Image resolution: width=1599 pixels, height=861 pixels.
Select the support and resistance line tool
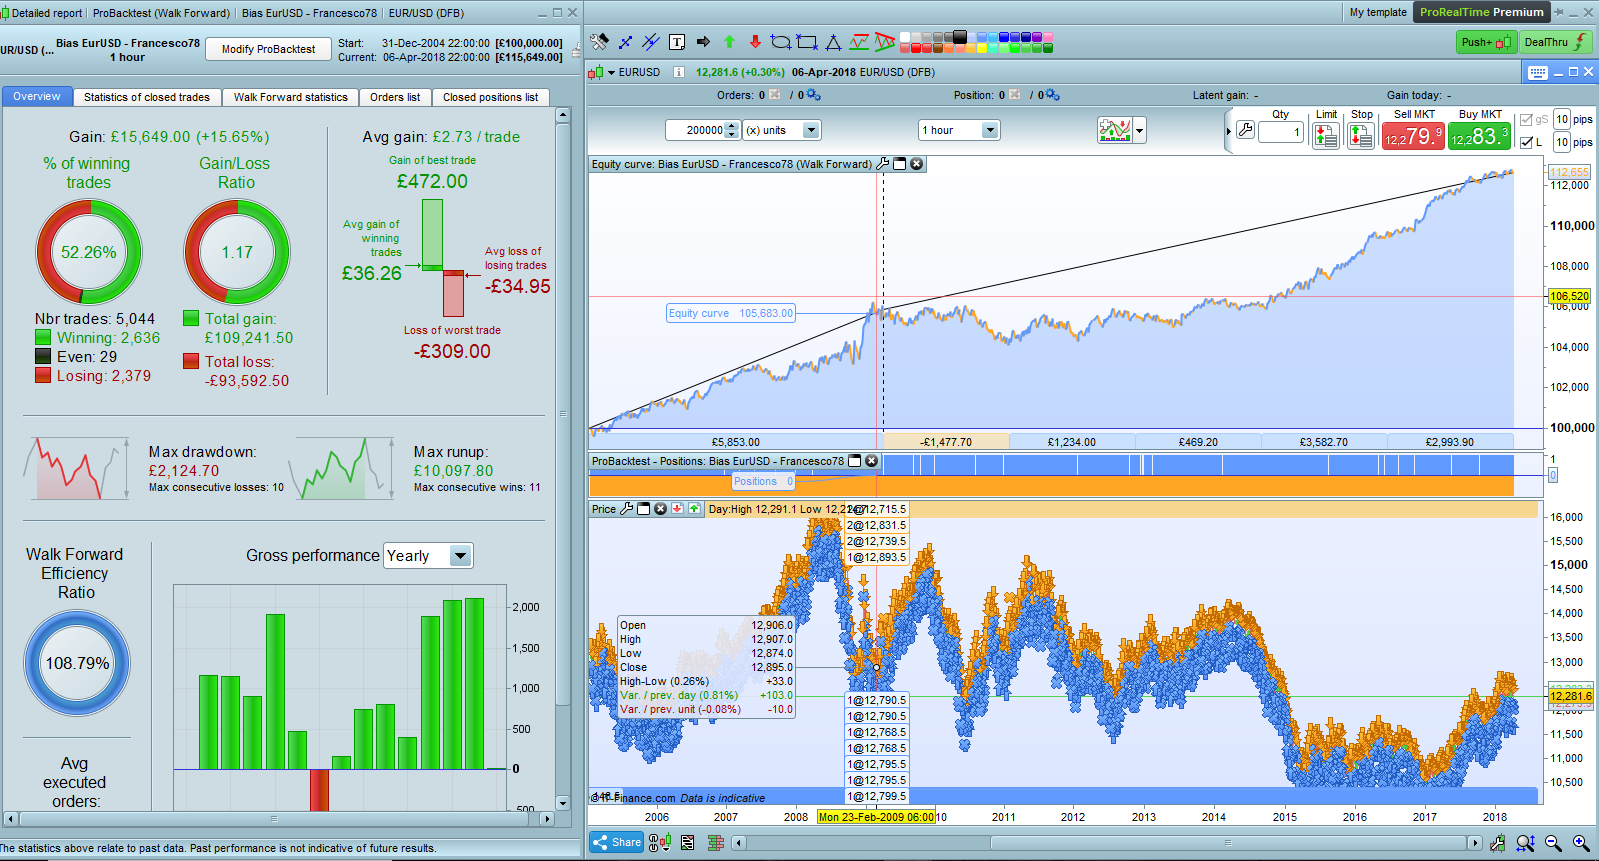point(859,42)
